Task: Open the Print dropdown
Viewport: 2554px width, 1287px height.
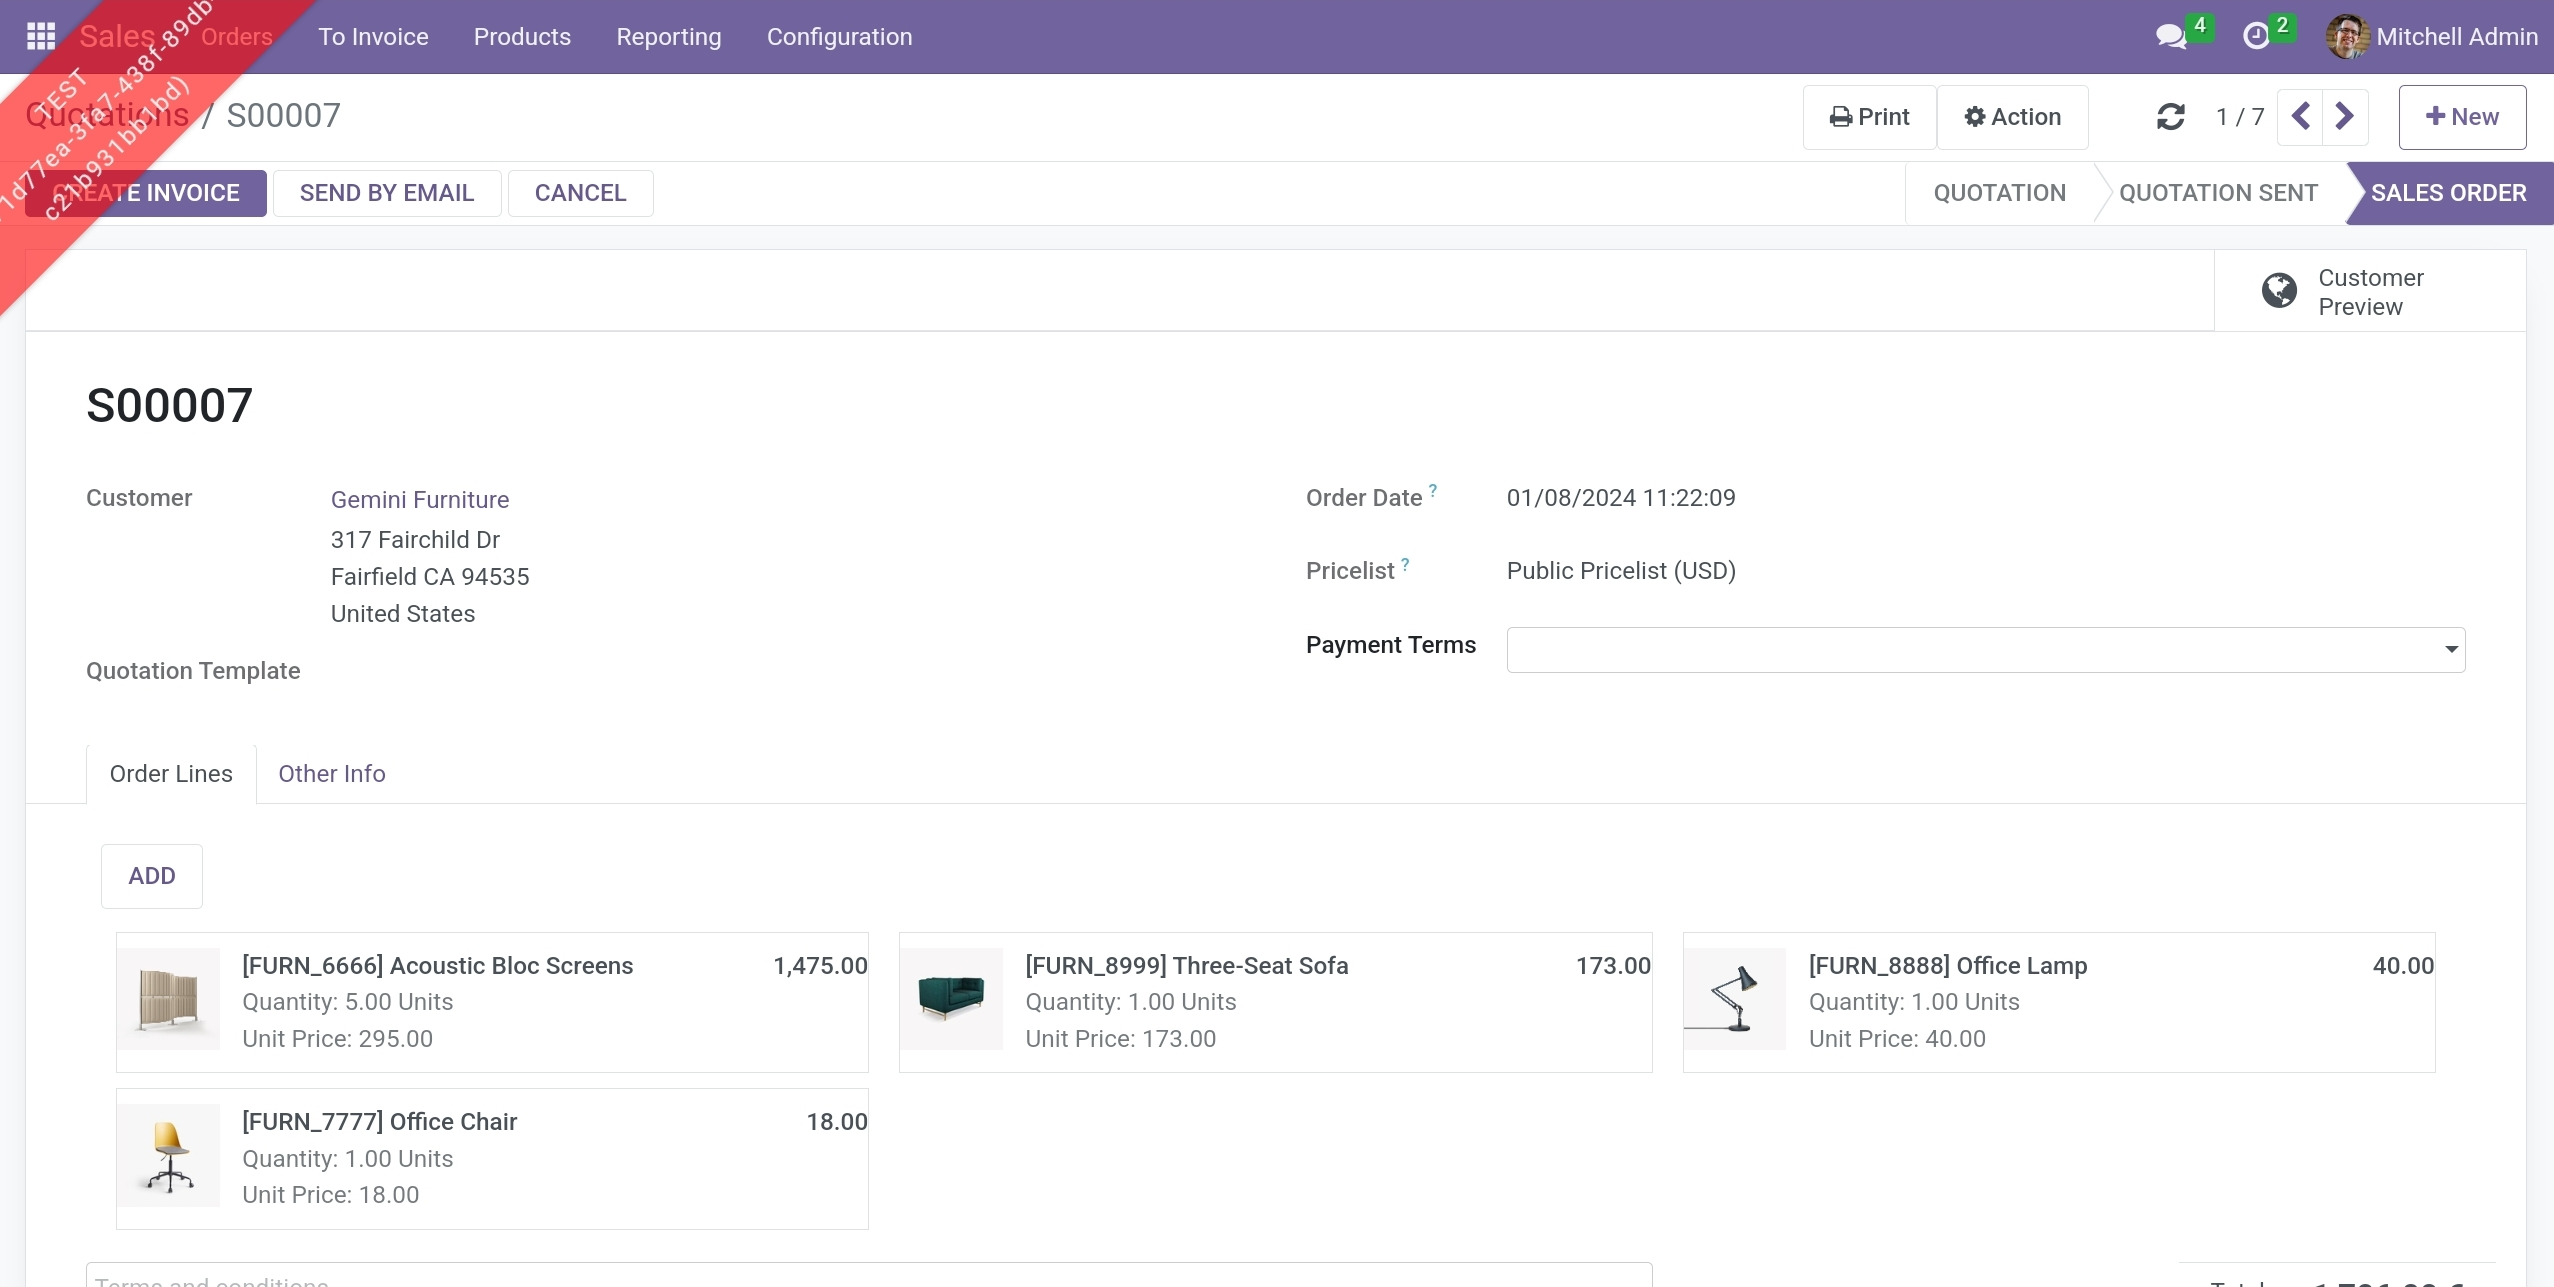Action: coord(1869,117)
